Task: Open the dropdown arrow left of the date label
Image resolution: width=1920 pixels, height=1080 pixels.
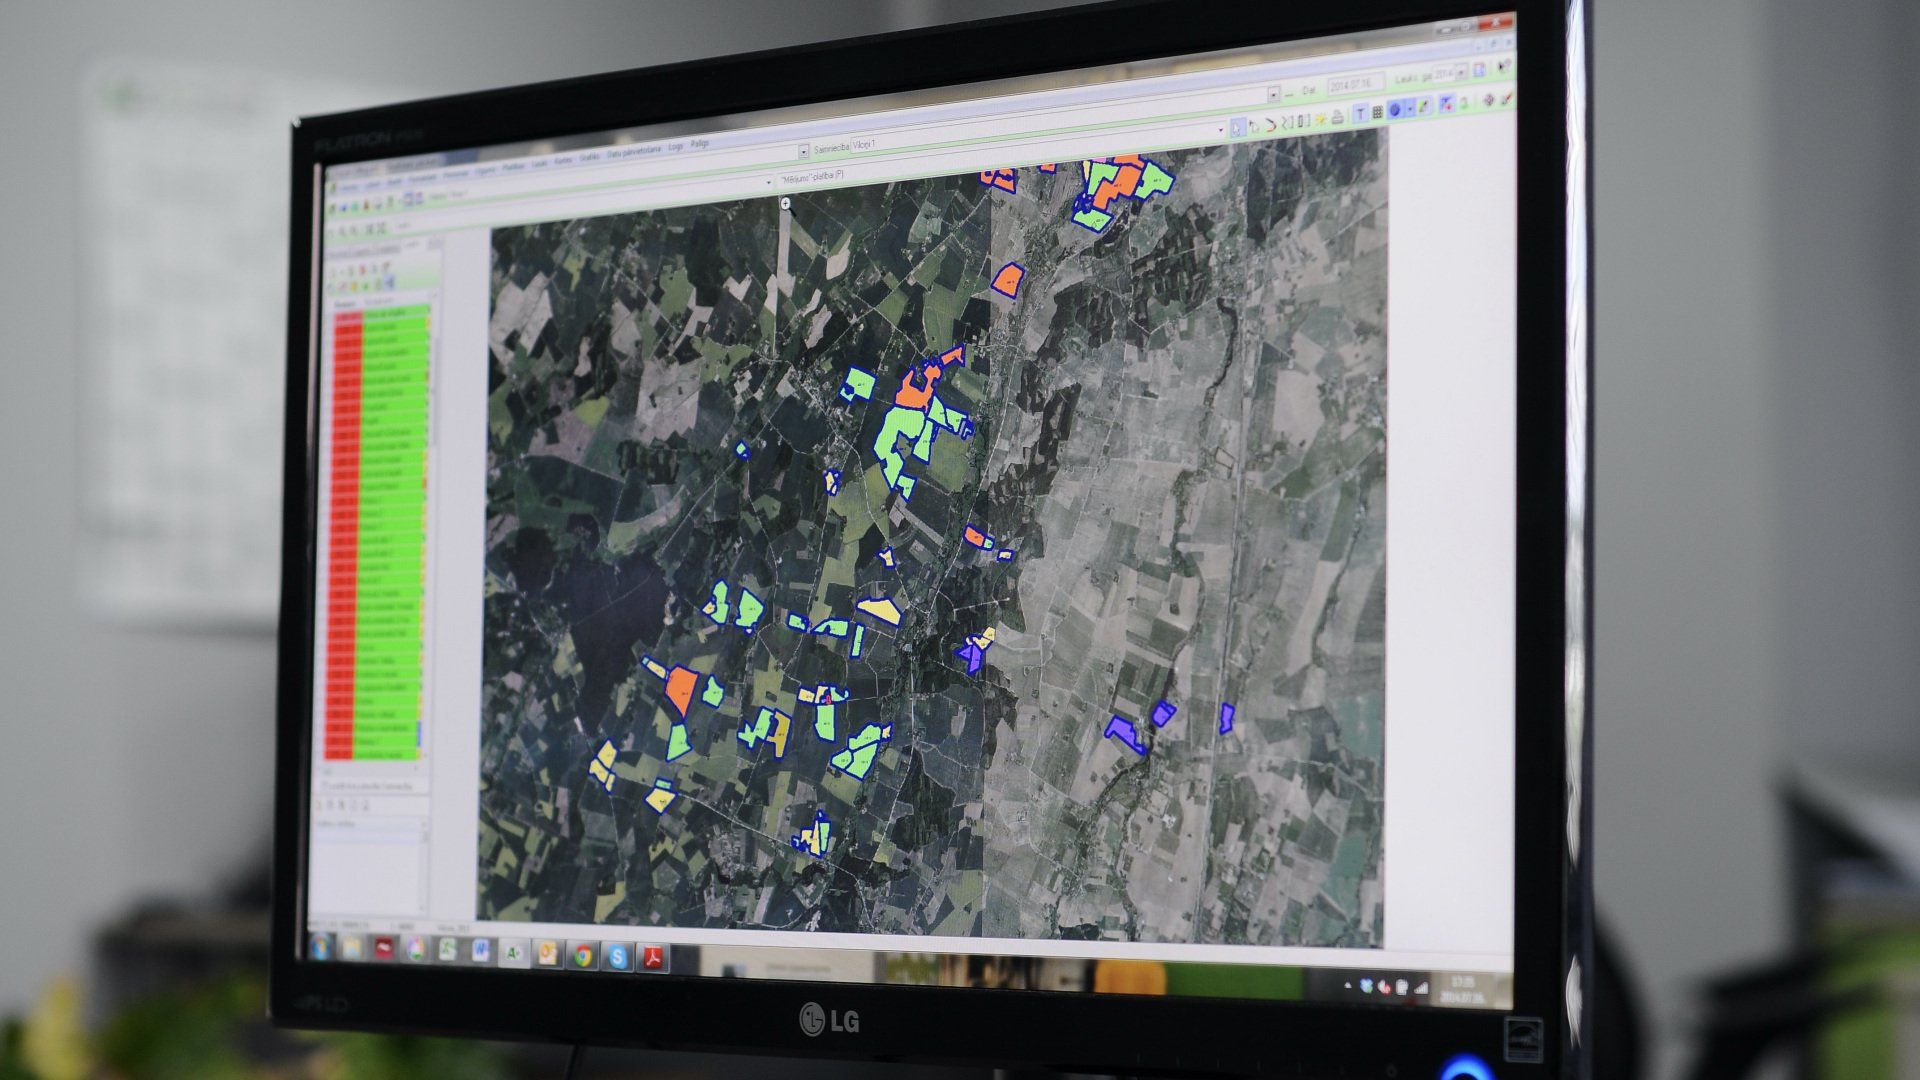Action: click(x=1274, y=94)
